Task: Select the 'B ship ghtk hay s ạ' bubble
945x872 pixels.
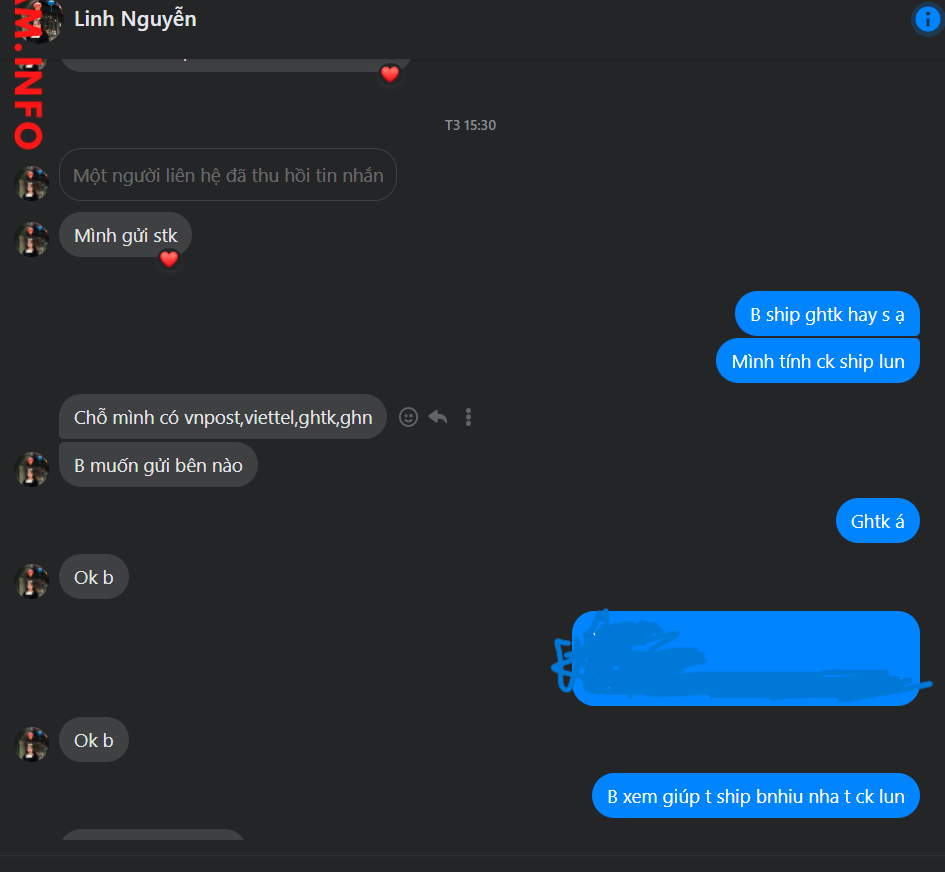Action: pos(827,314)
